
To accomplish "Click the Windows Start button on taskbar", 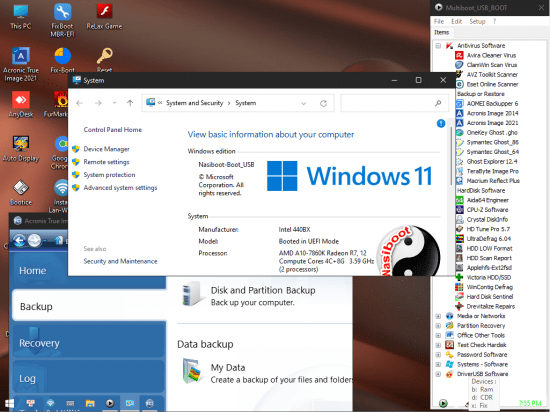I will click(x=8, y=404).
